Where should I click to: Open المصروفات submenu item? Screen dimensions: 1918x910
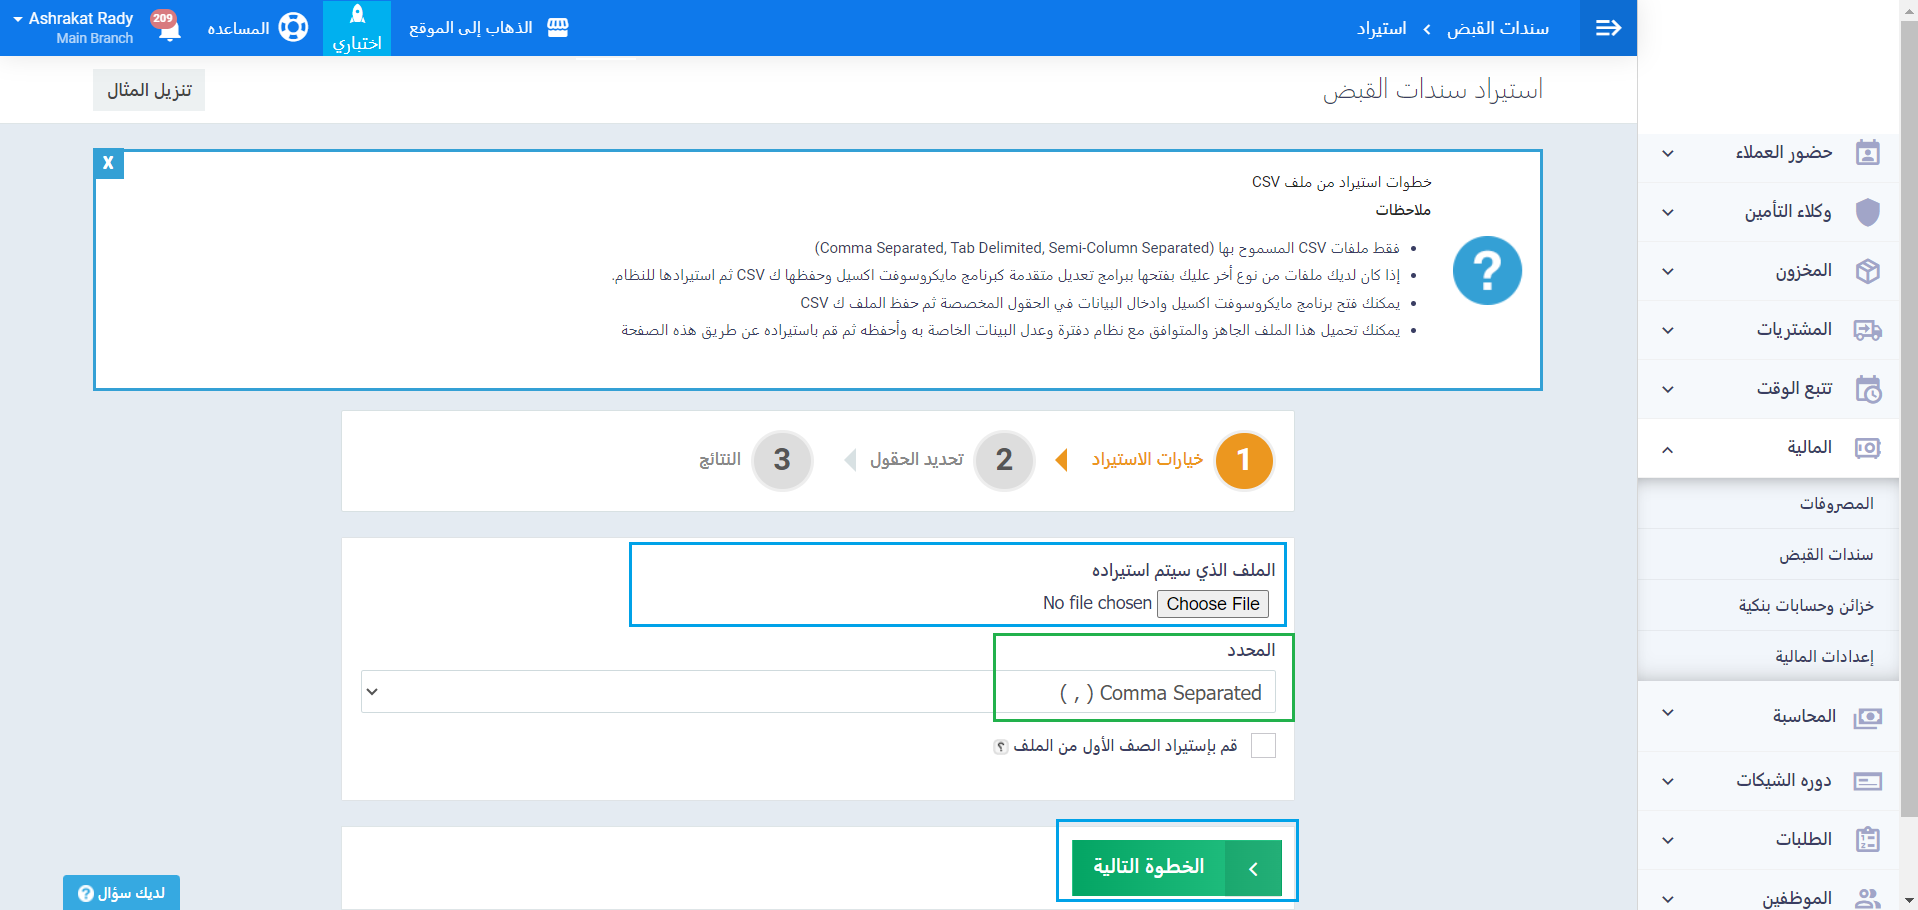click(1836, 504)
